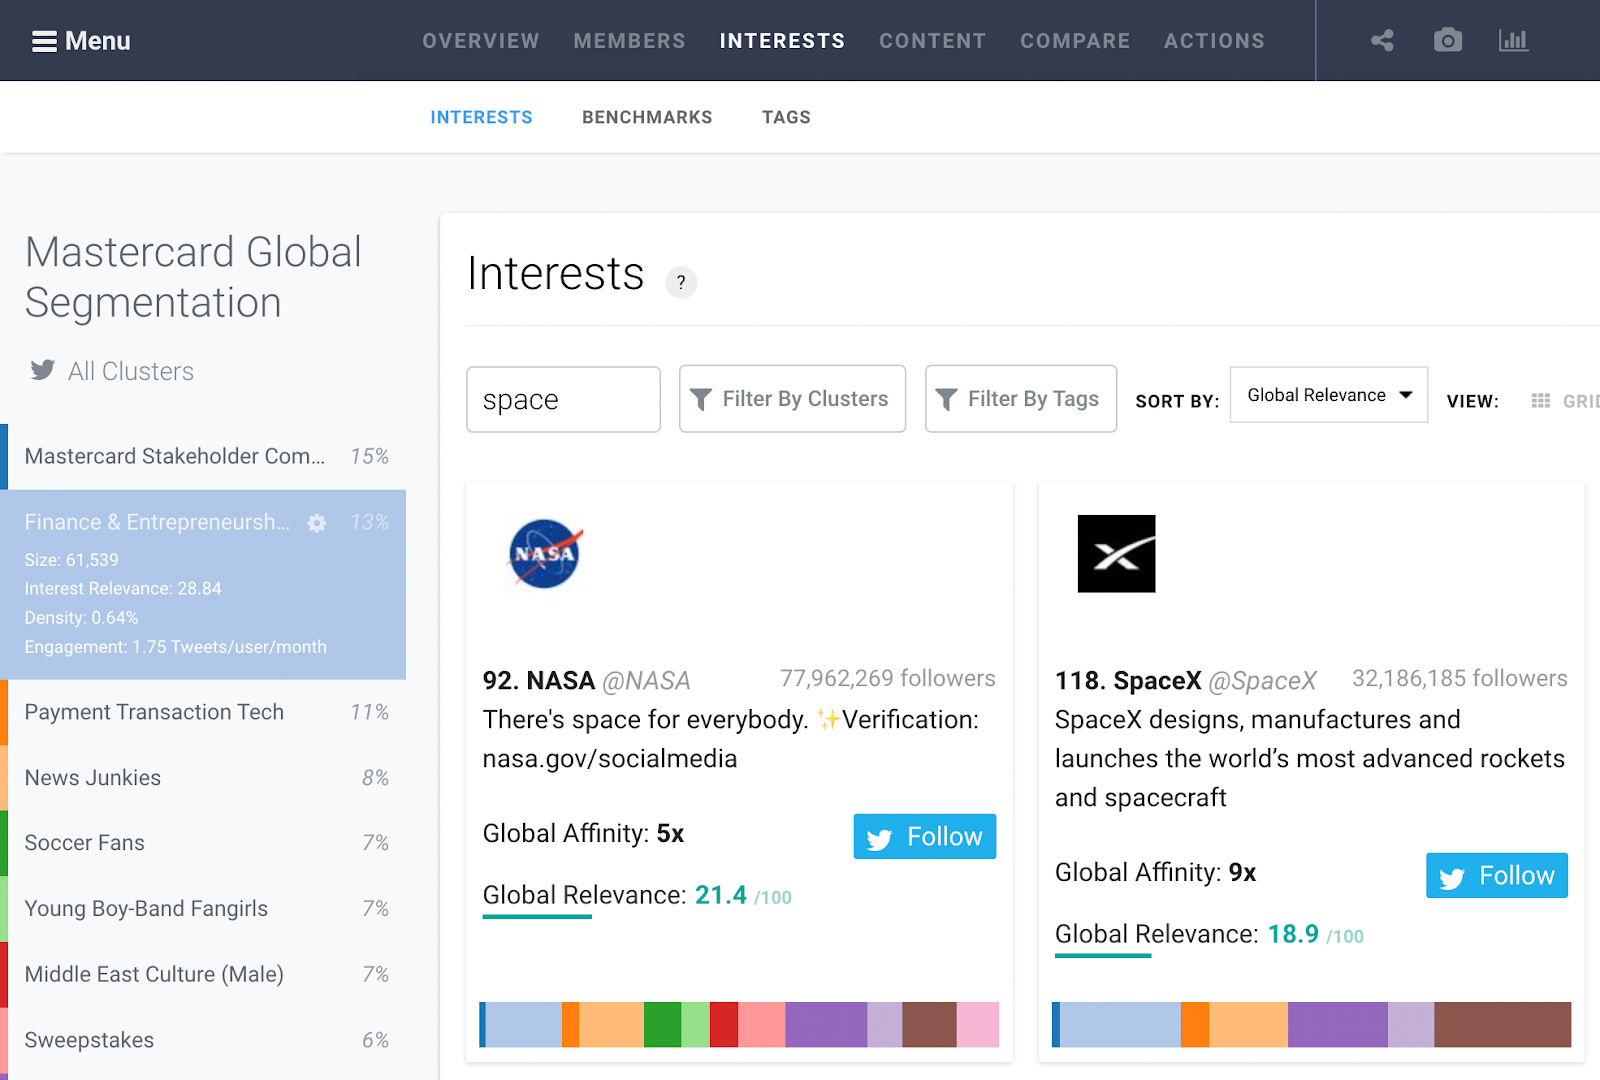Open the Global Relevance sort dropdown

pos(1329,395)
